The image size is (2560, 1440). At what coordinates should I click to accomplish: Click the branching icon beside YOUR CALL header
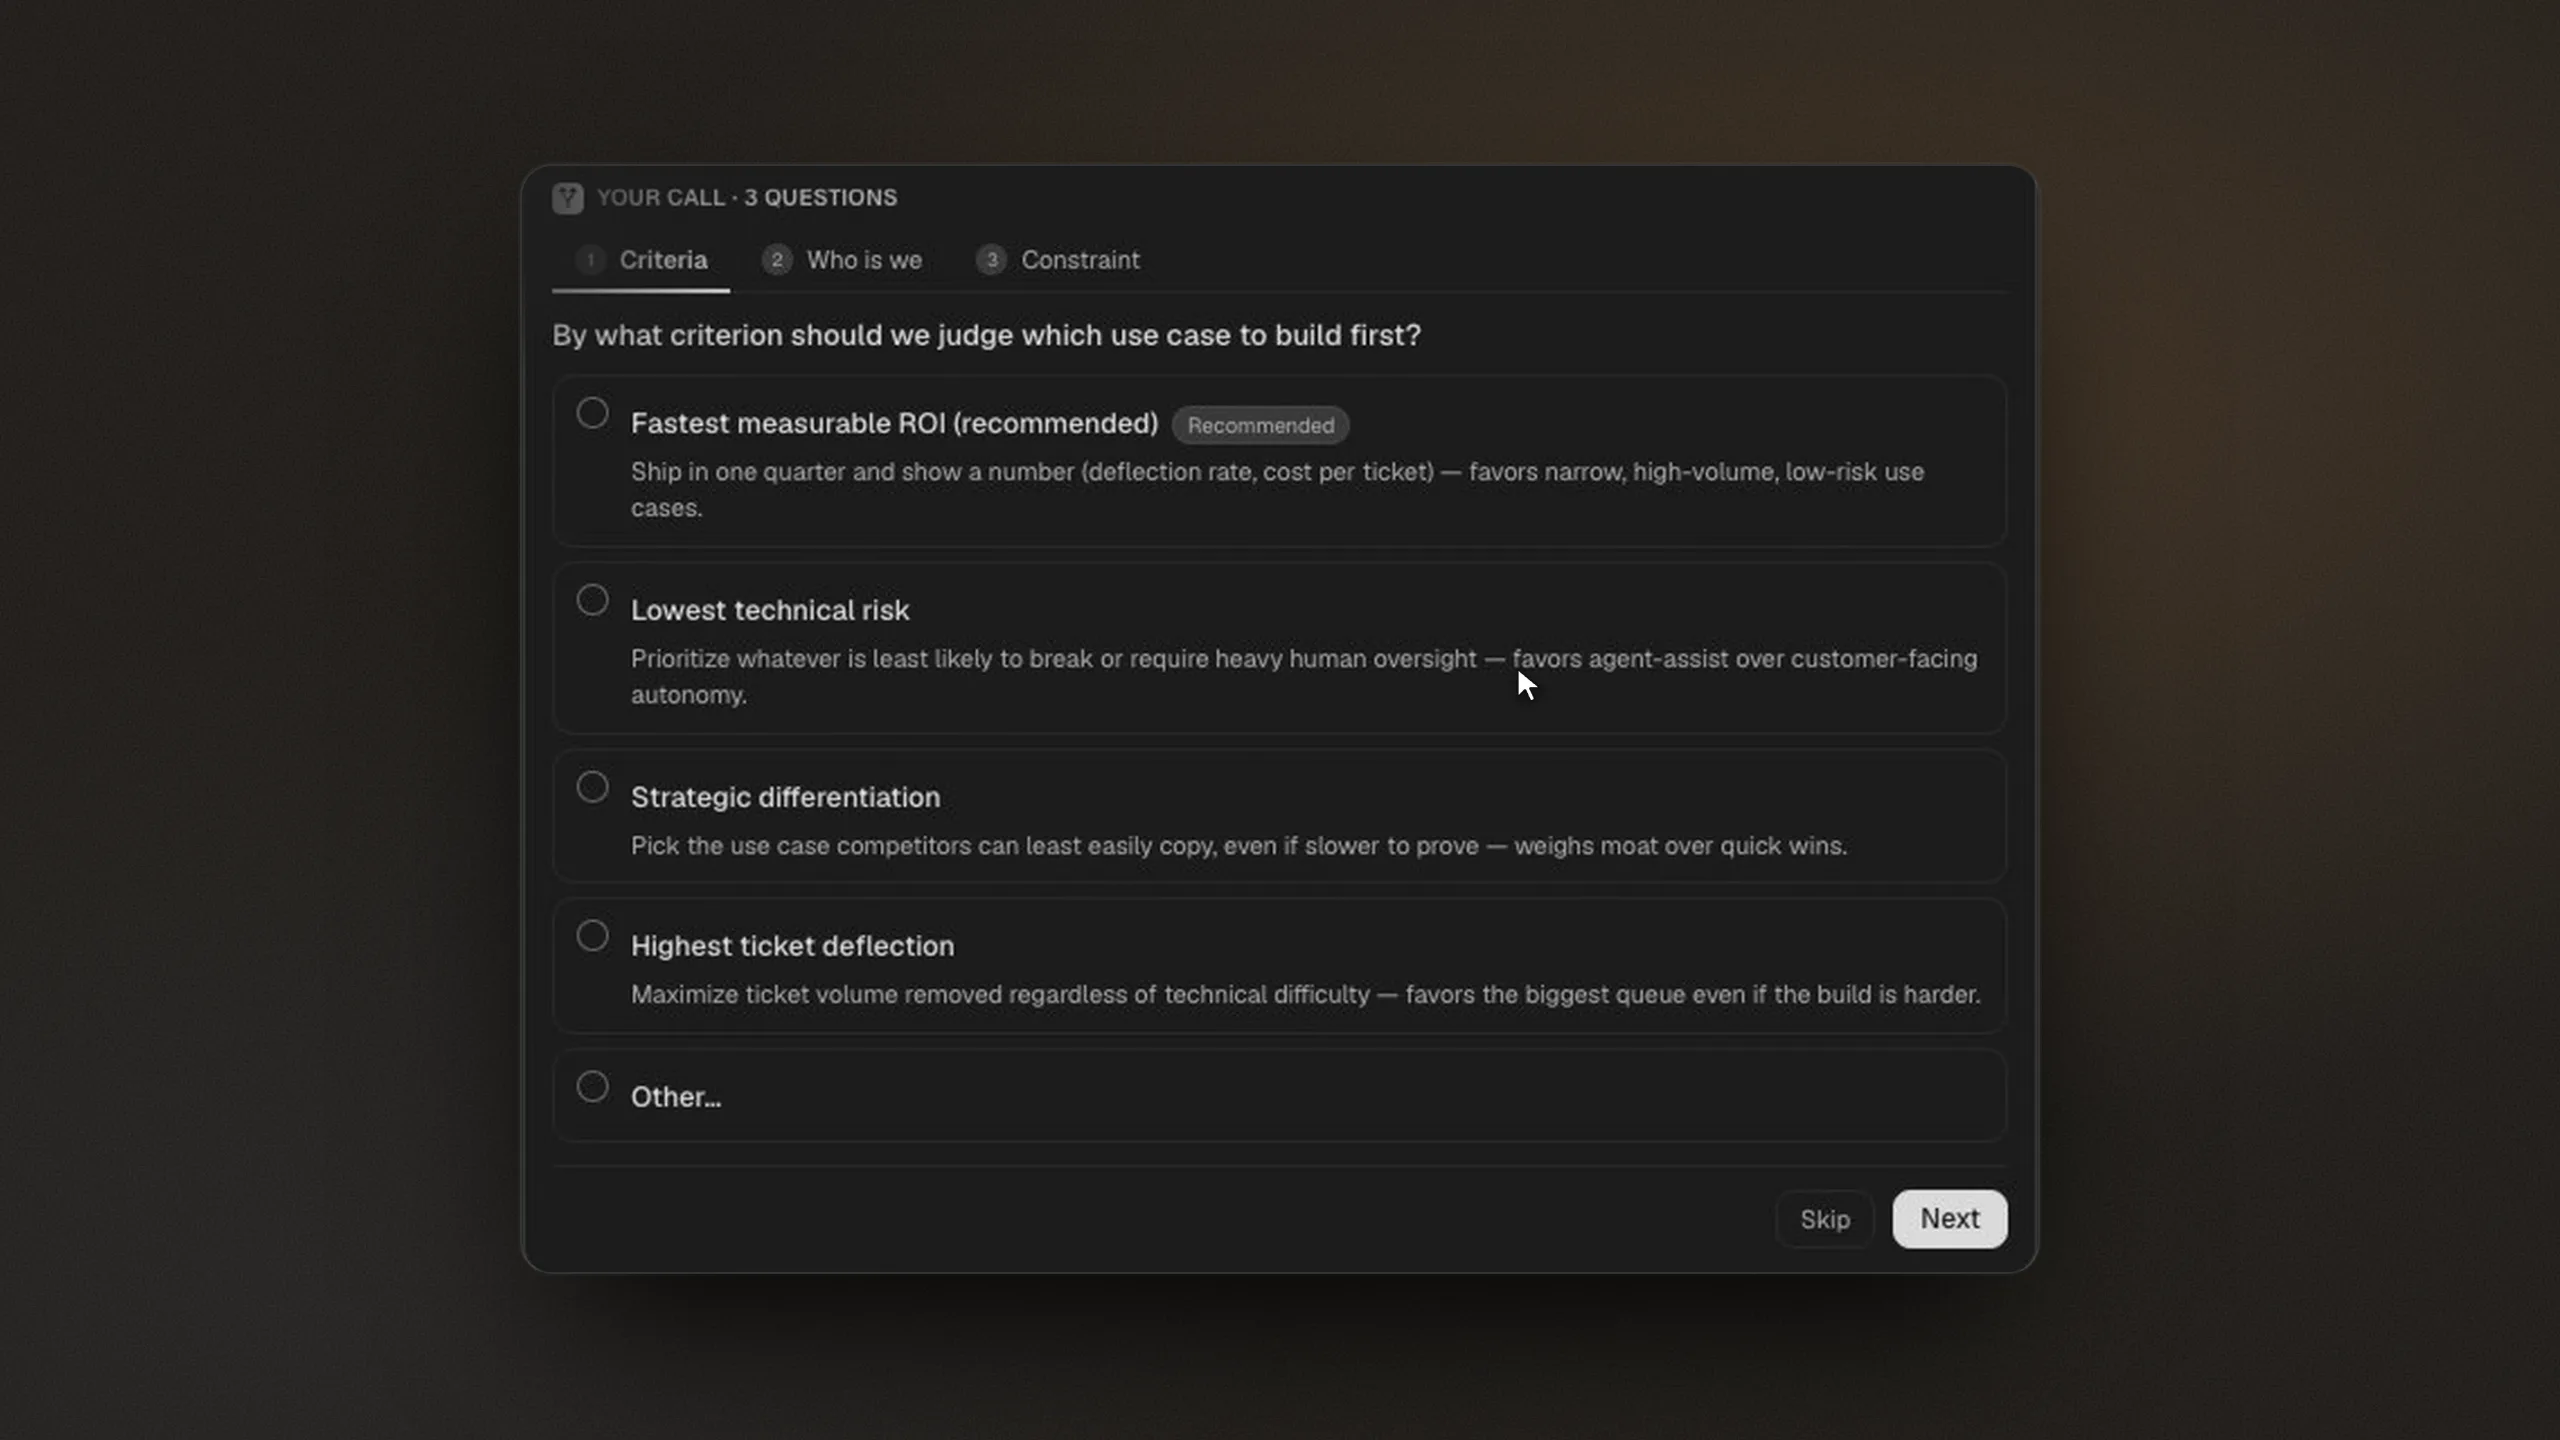tap(568, 198)
